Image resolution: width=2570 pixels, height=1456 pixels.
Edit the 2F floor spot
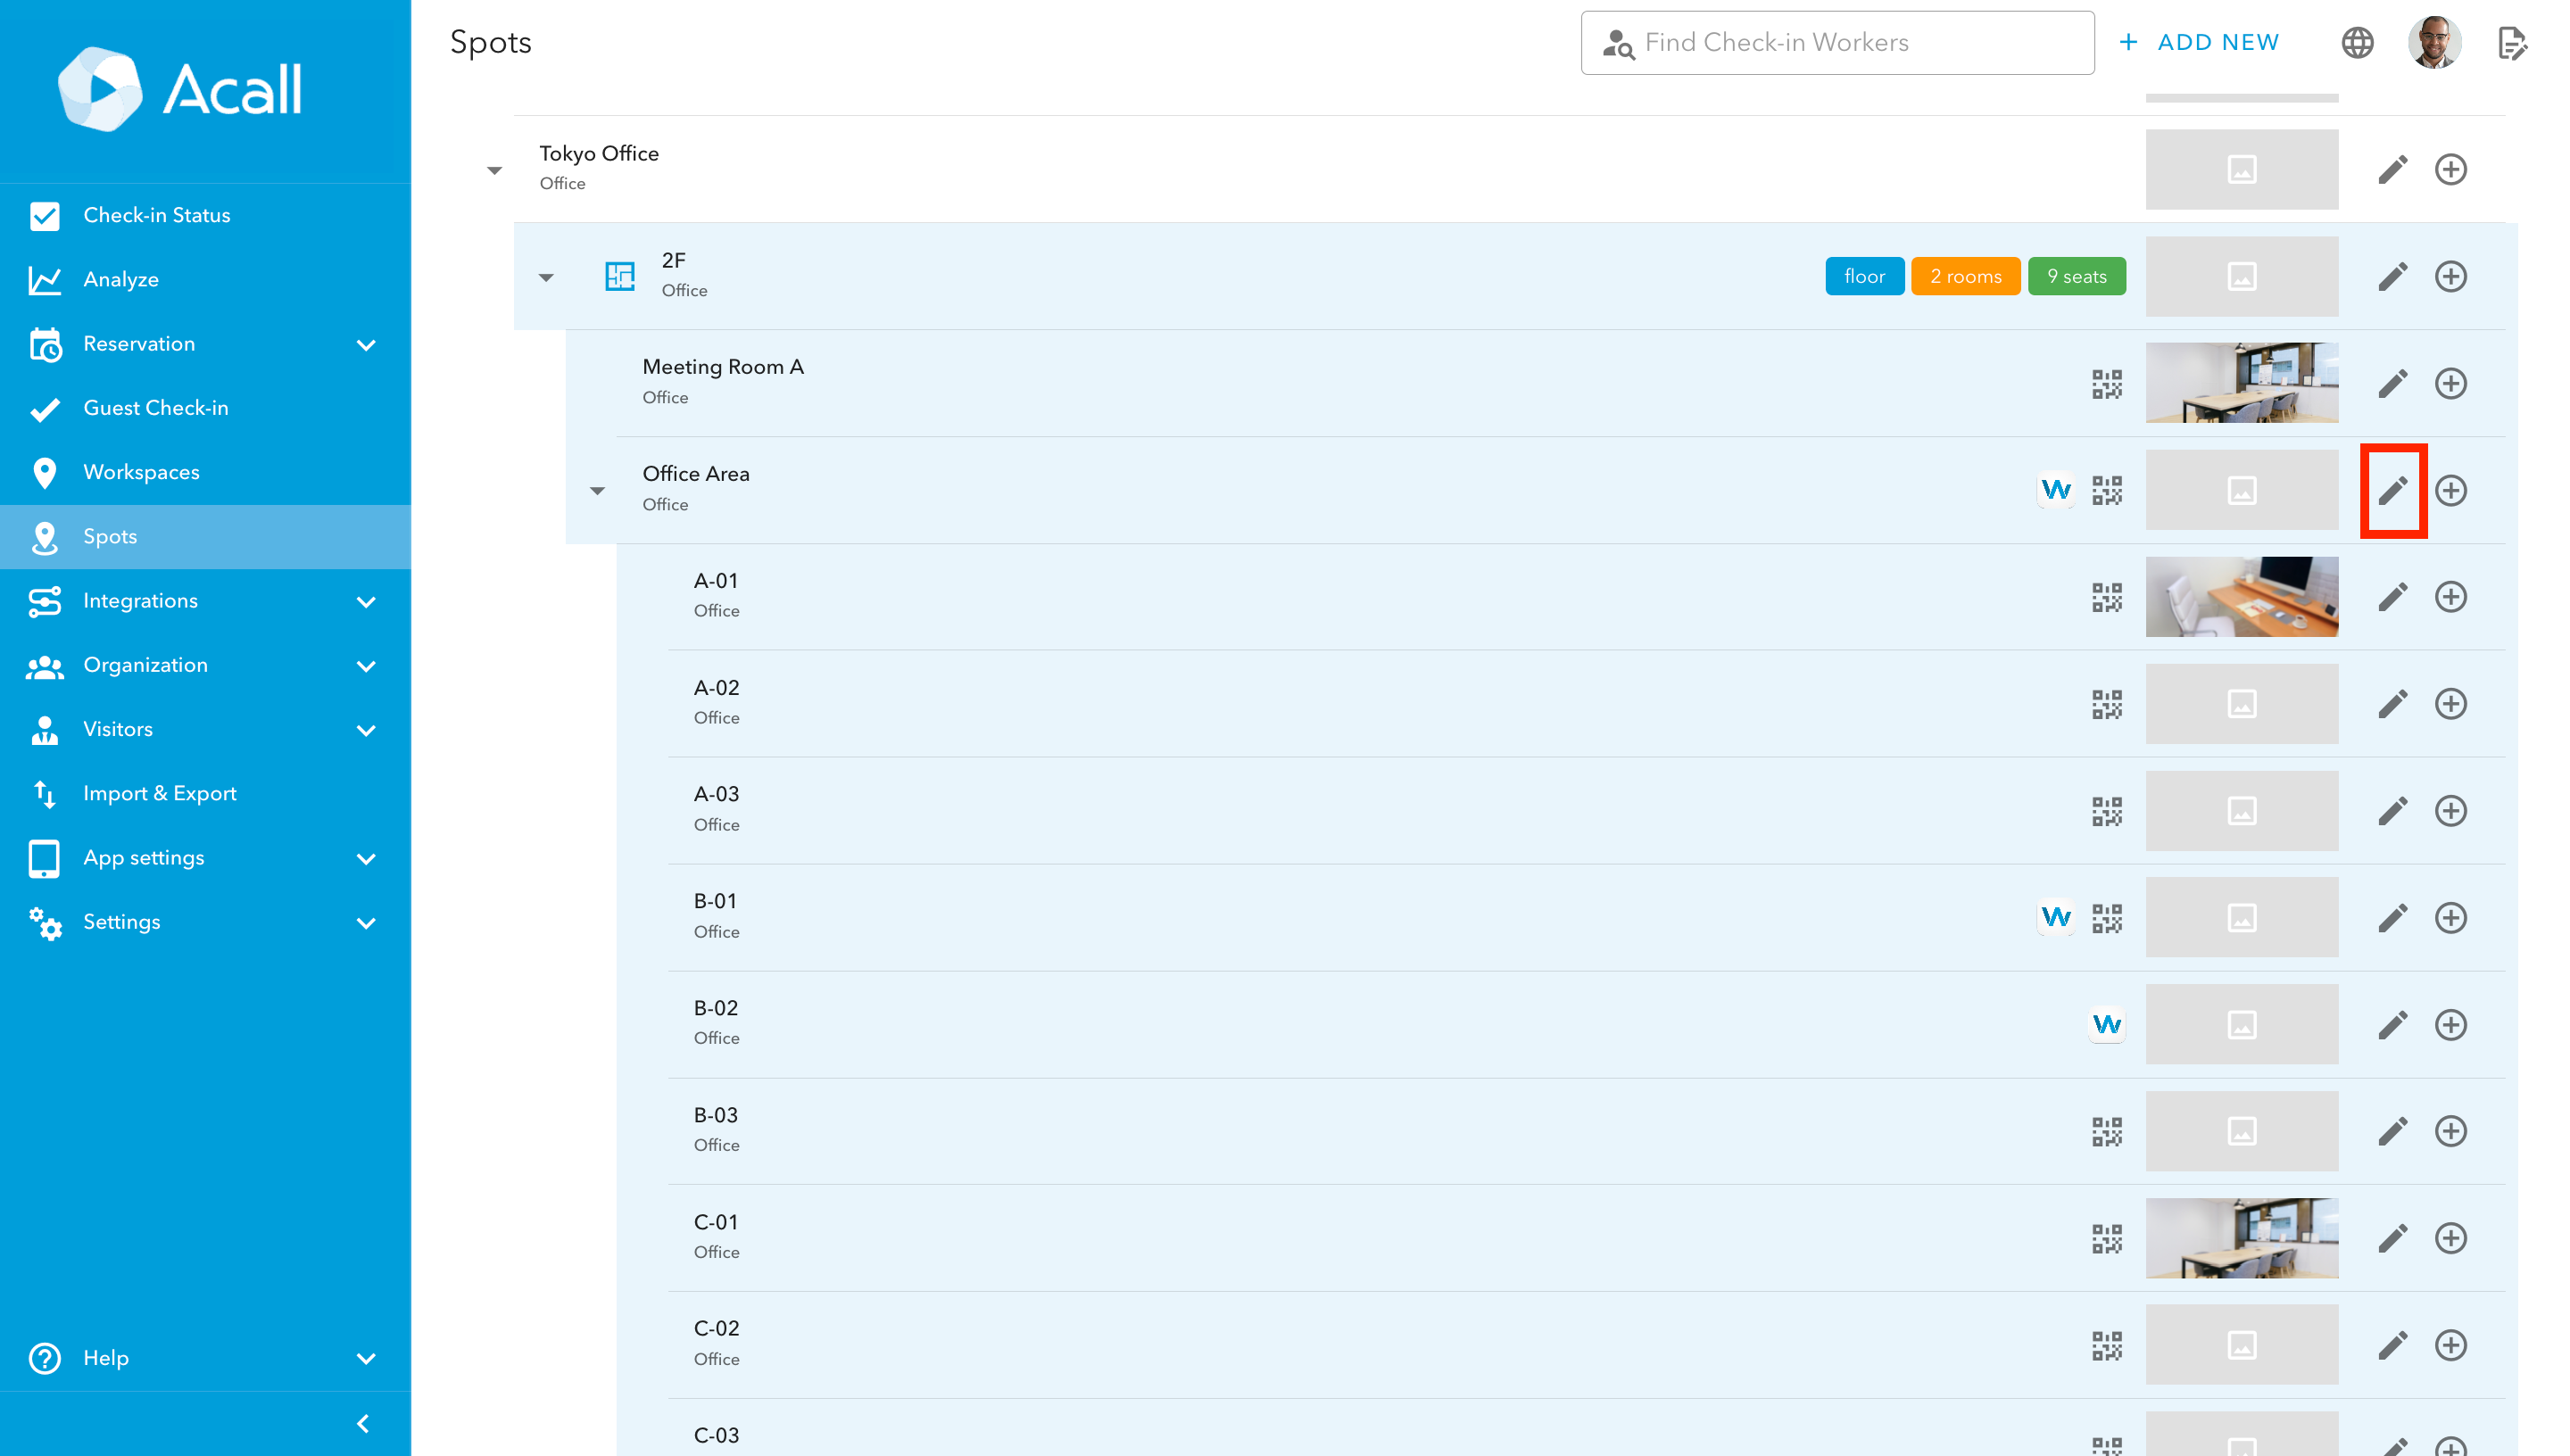(2392, 276)
